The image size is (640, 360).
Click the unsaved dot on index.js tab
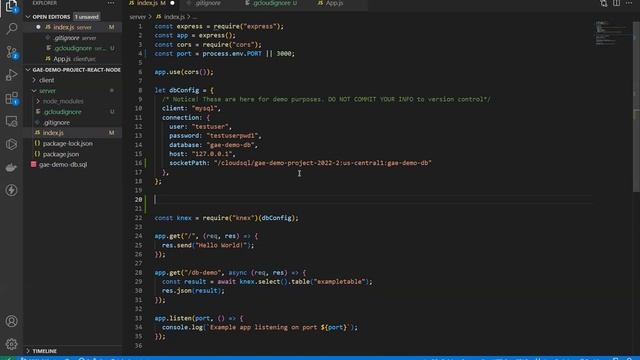coord(172,3)
